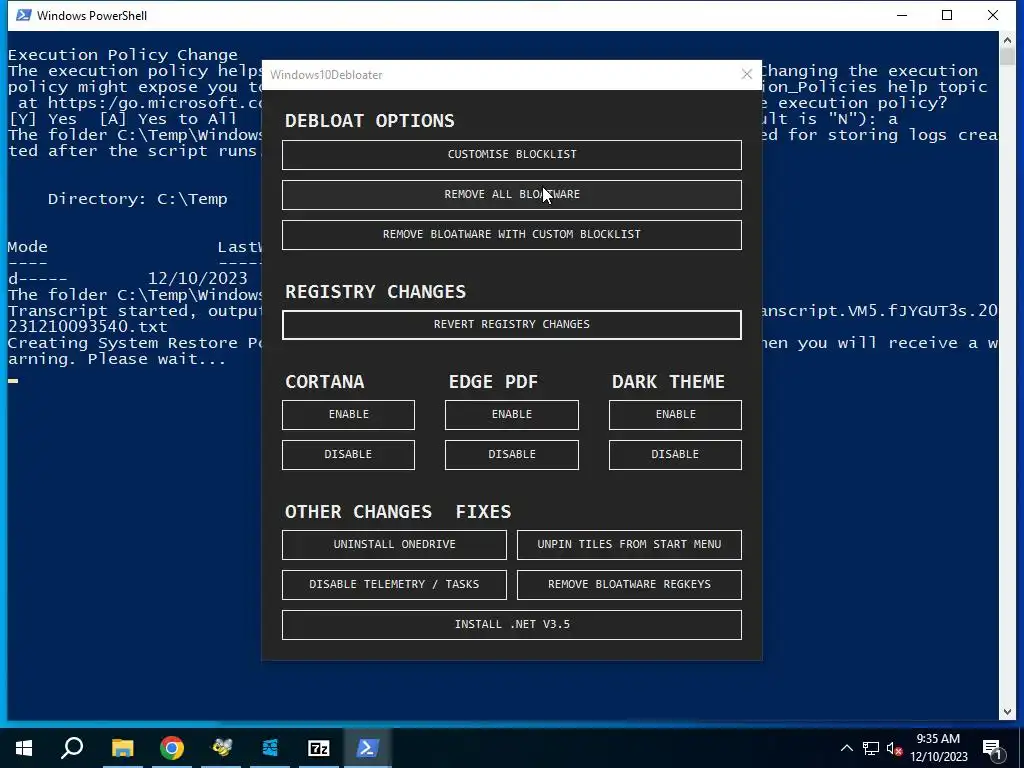Click muted volume tray icon
Viewport: 1024px width, 768px height.
[894, 748]
